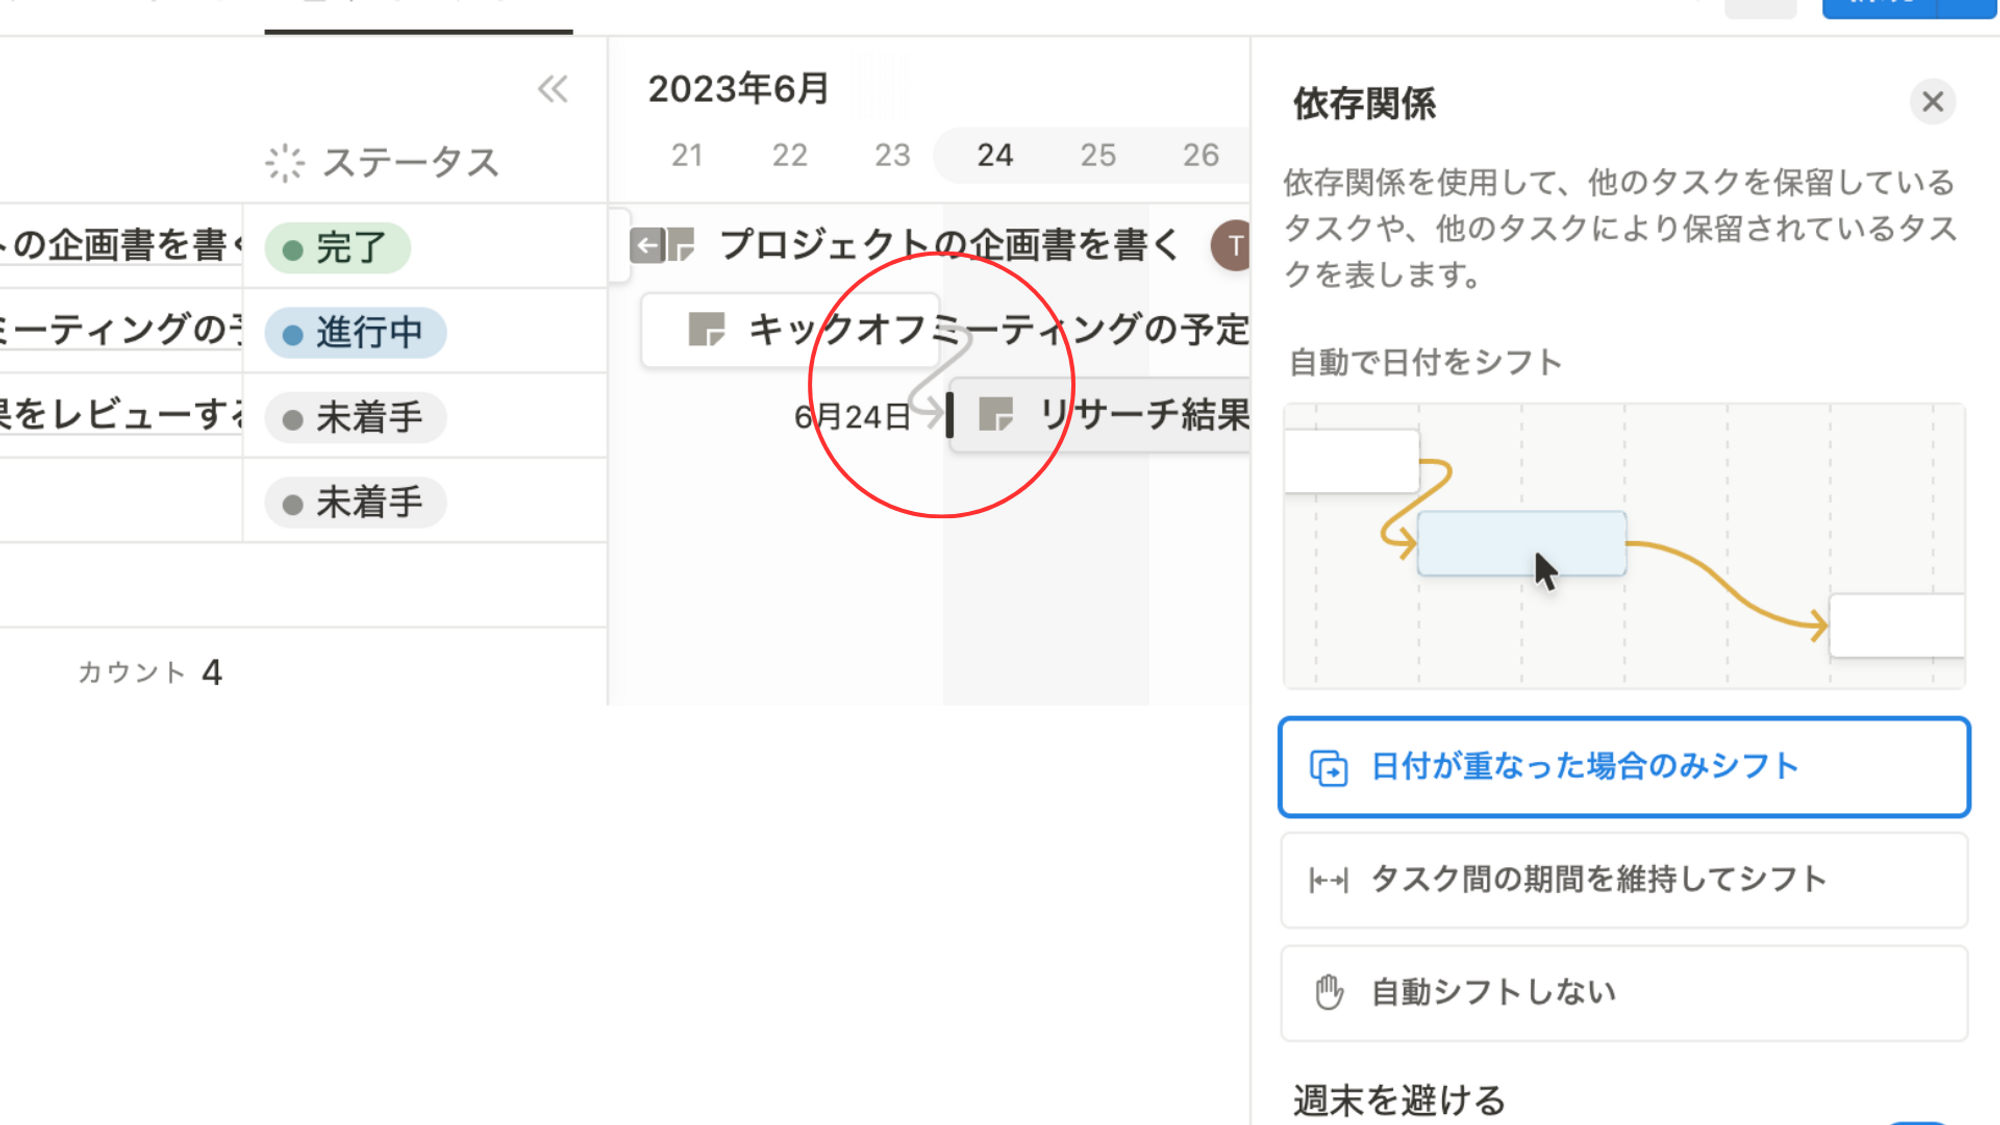Click the overlap-shift icon in first option
Viewport: 2000px width, 1125px height.
1328,768
